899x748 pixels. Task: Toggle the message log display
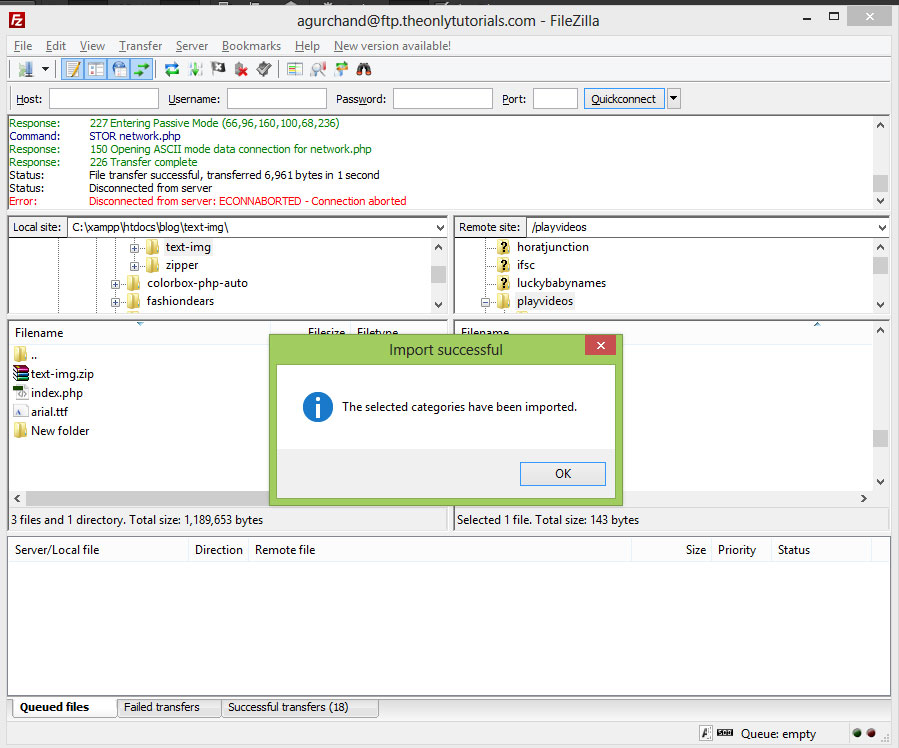[x=73, y=69]
